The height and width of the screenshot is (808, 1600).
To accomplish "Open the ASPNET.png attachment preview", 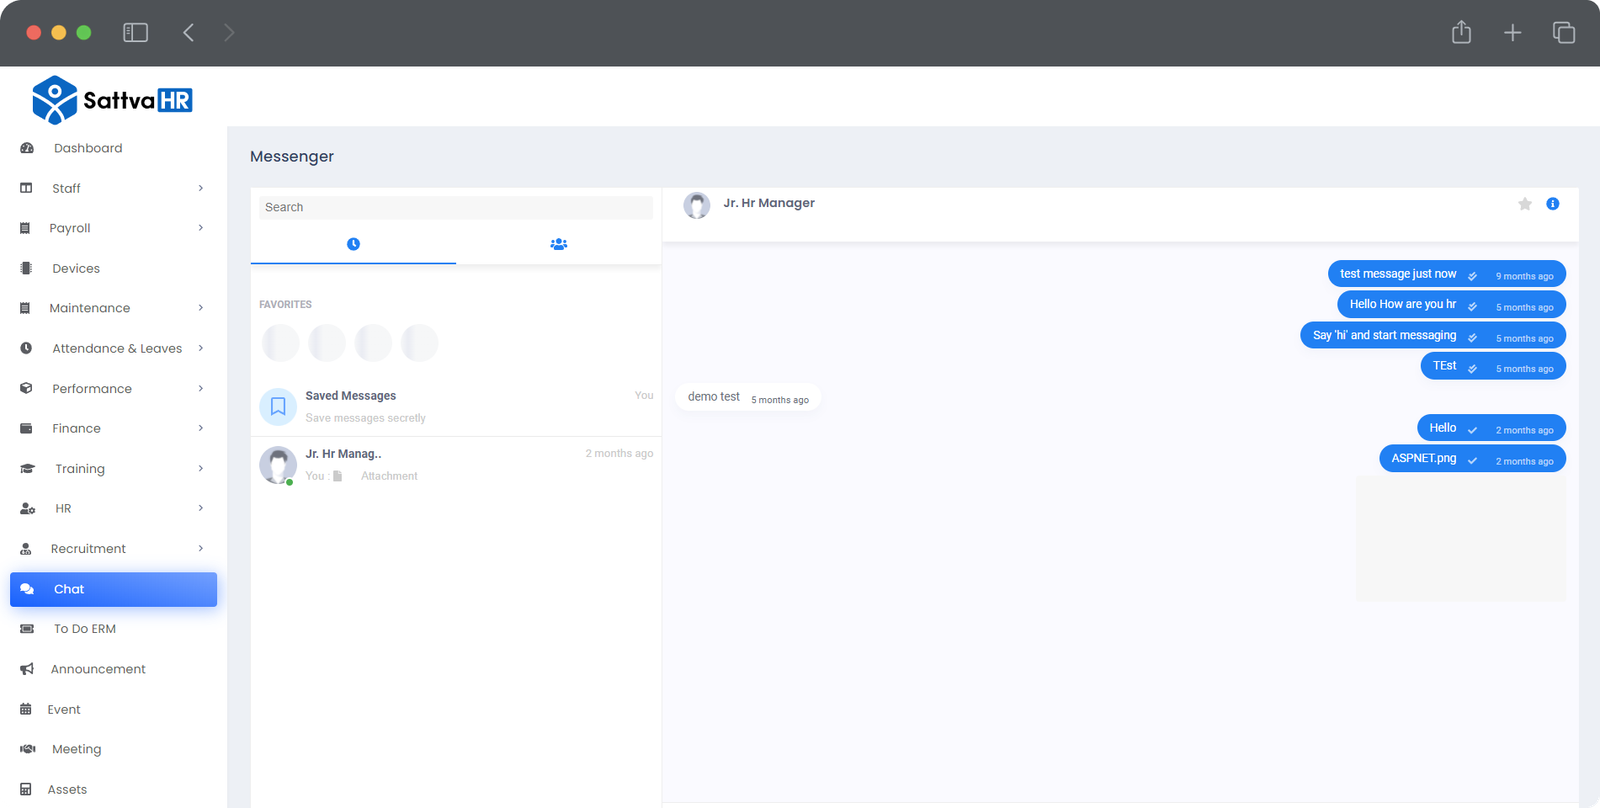I will coord(1460,539).
